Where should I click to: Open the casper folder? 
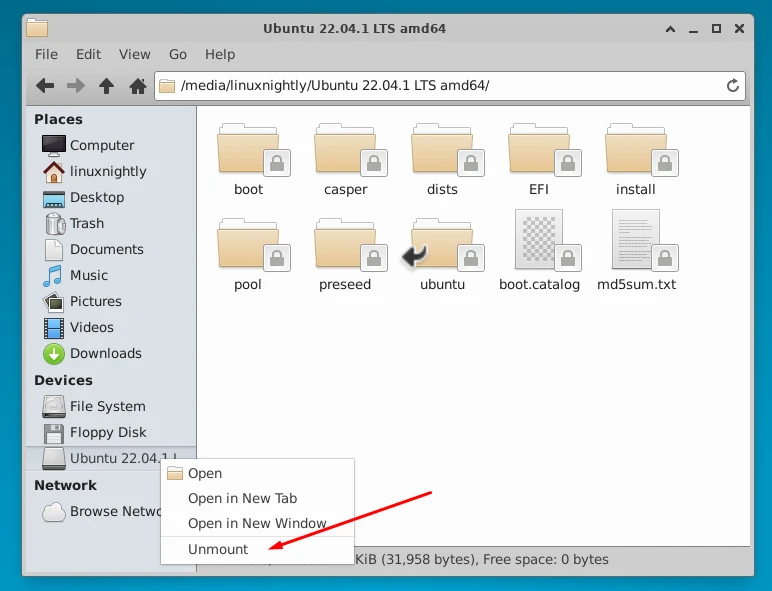pos(345,160)
